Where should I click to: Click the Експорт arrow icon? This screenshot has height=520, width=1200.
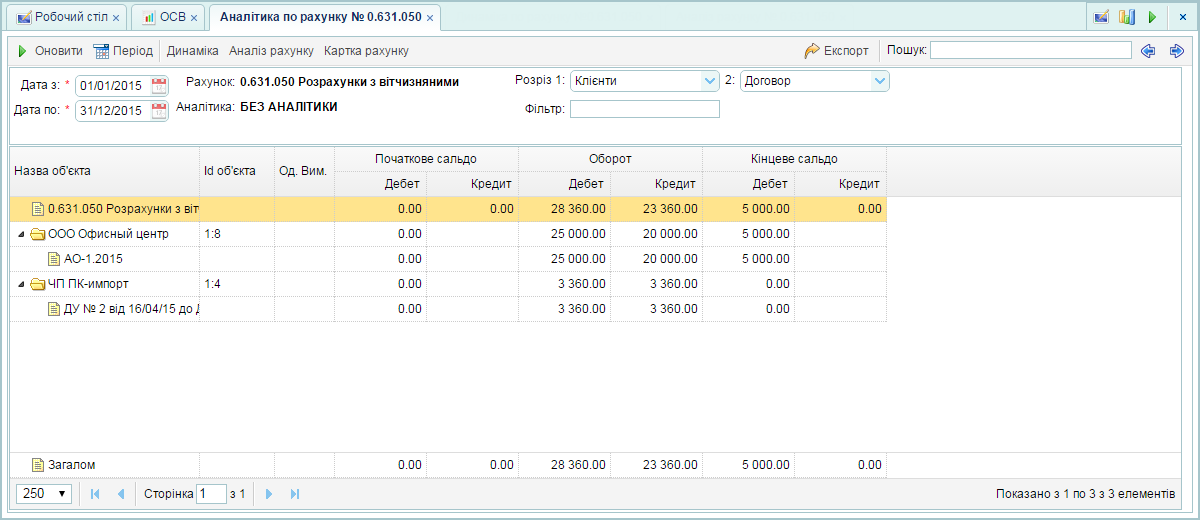pos(812,50)
